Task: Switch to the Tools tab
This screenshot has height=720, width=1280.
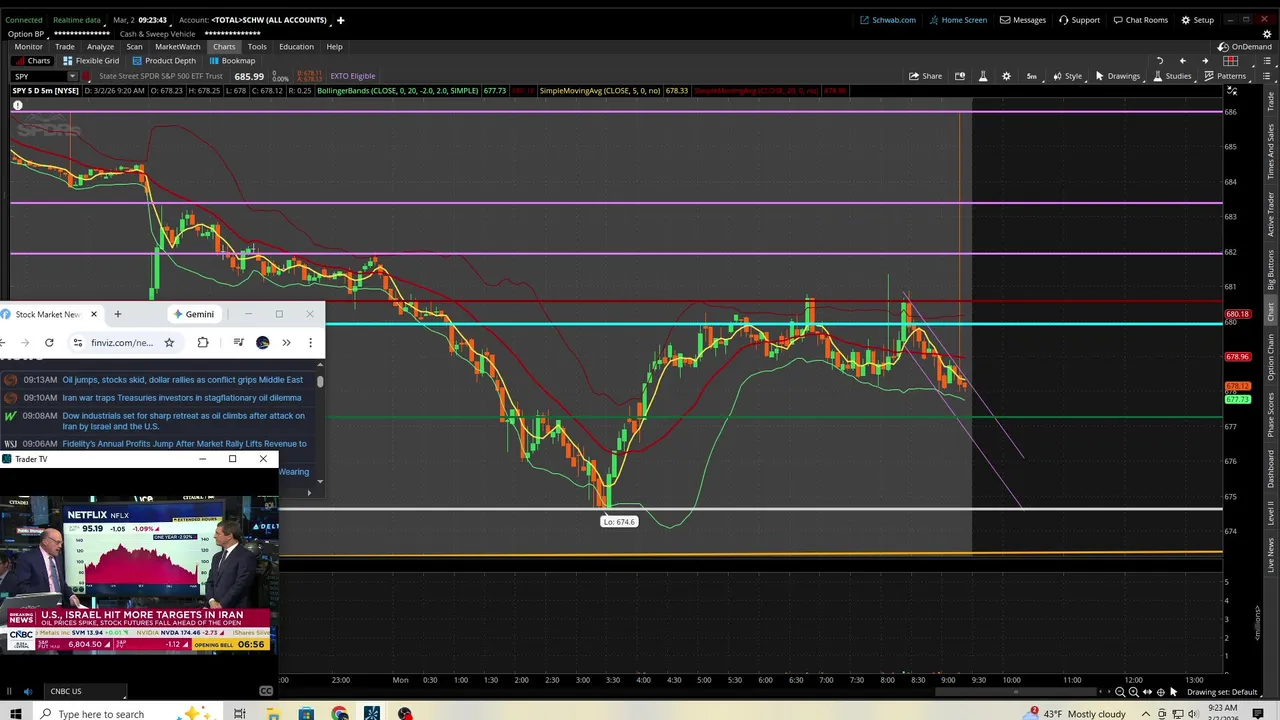Action: point(257,47)
